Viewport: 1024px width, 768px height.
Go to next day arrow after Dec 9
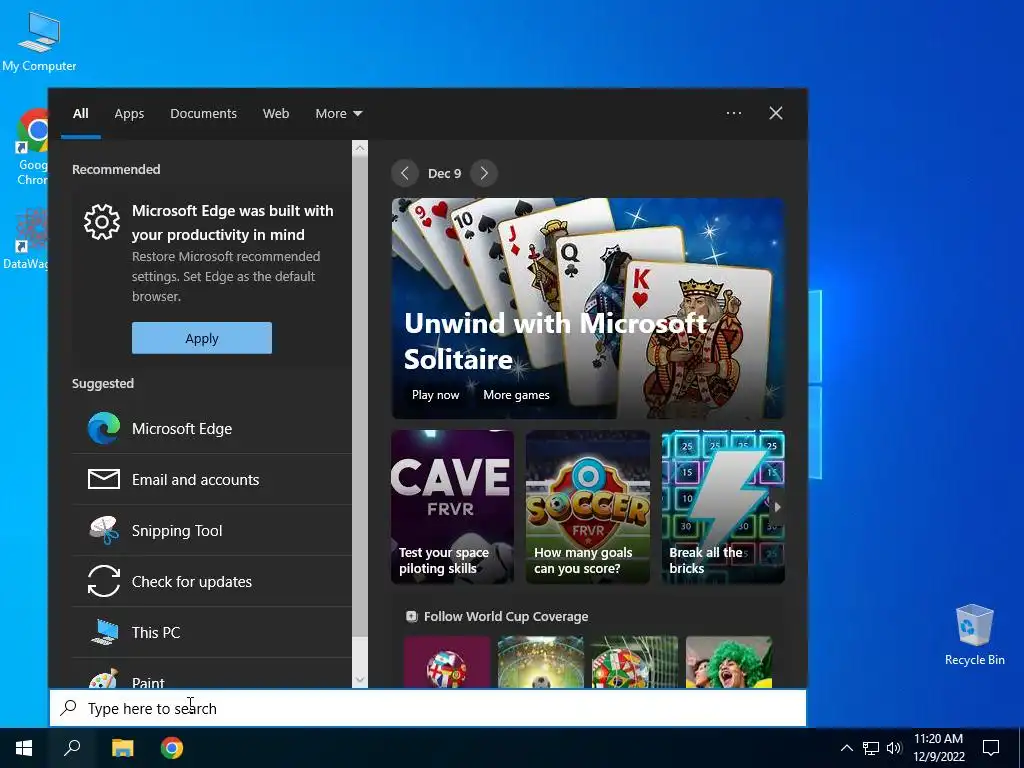click(484, 173)
